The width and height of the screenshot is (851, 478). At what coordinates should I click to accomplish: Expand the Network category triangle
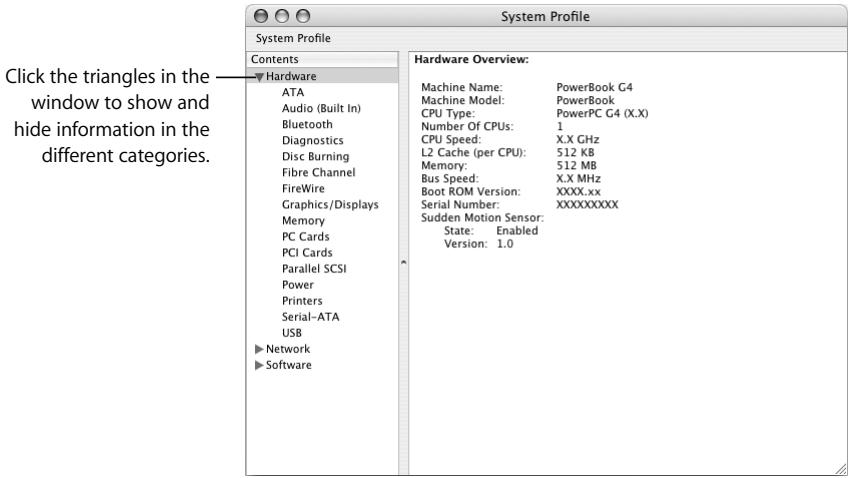pos(259,349)
